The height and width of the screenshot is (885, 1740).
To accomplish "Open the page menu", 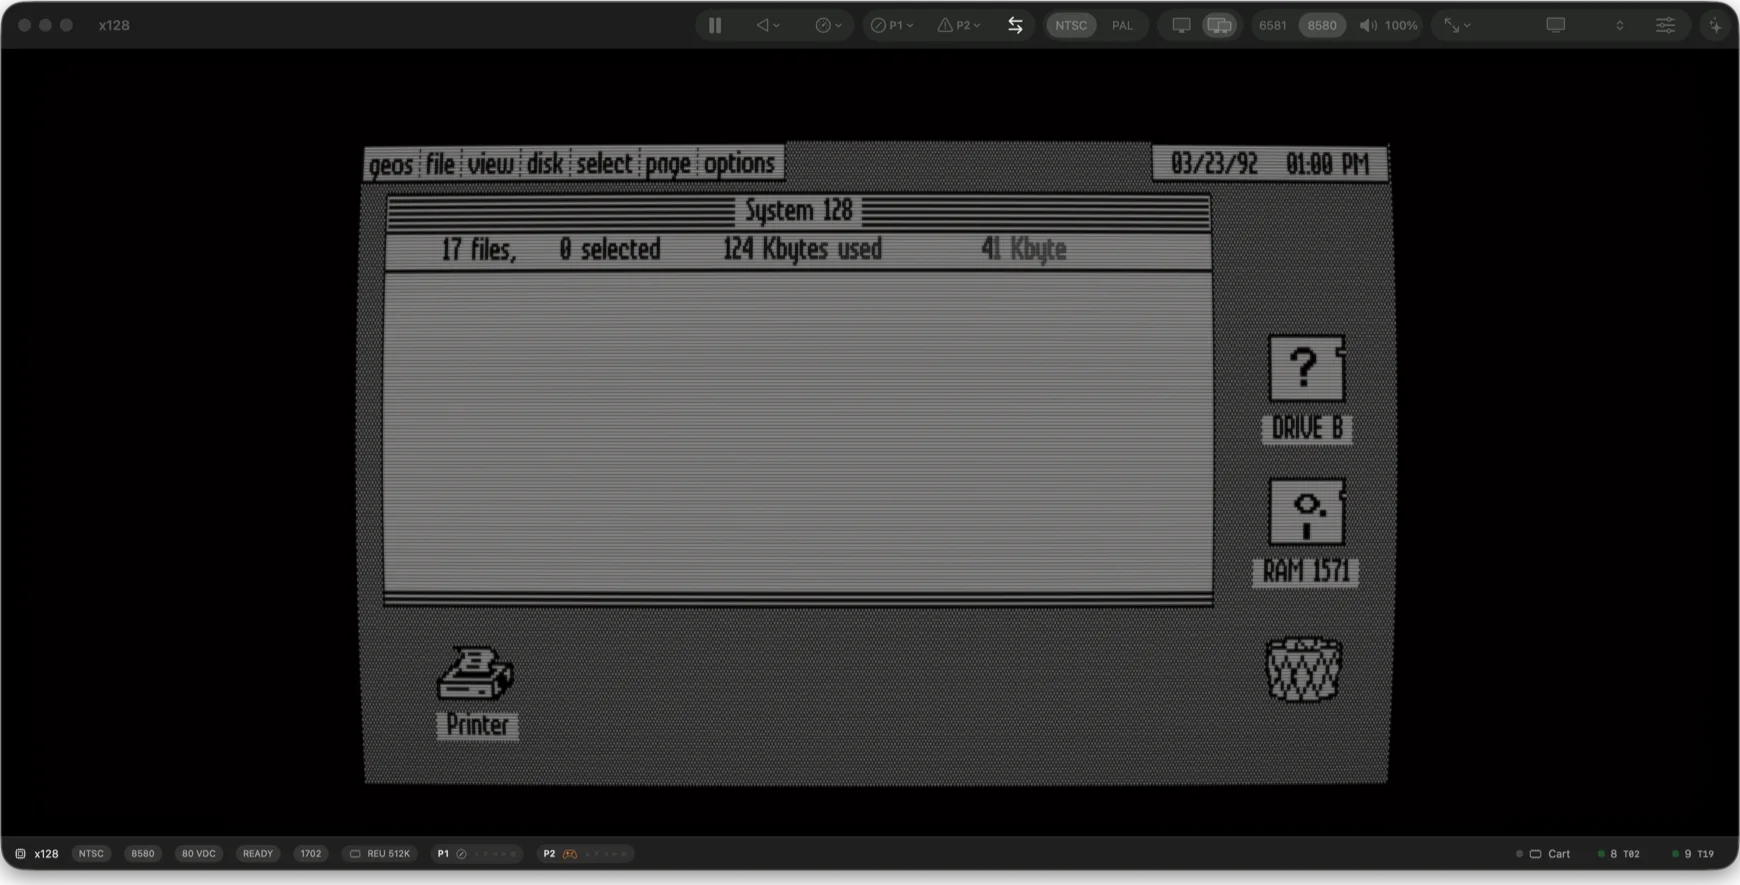I will 668,164.
